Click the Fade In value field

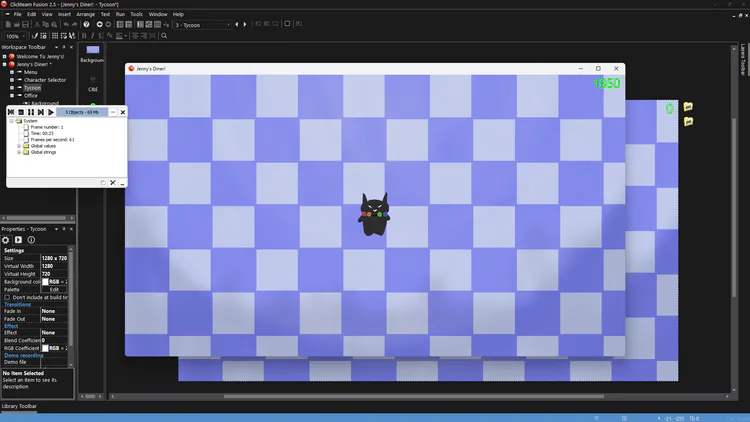pyautogui.click(x=54, y=311)
